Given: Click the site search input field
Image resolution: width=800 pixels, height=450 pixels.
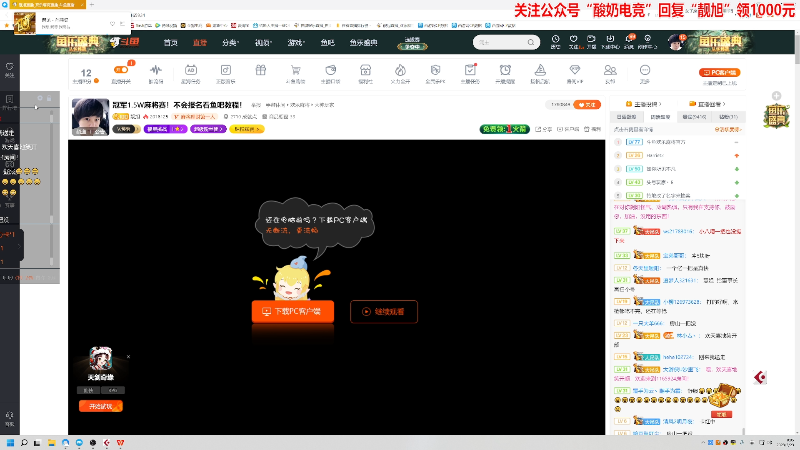Looking at the screenshot, I should coord(500,42).
